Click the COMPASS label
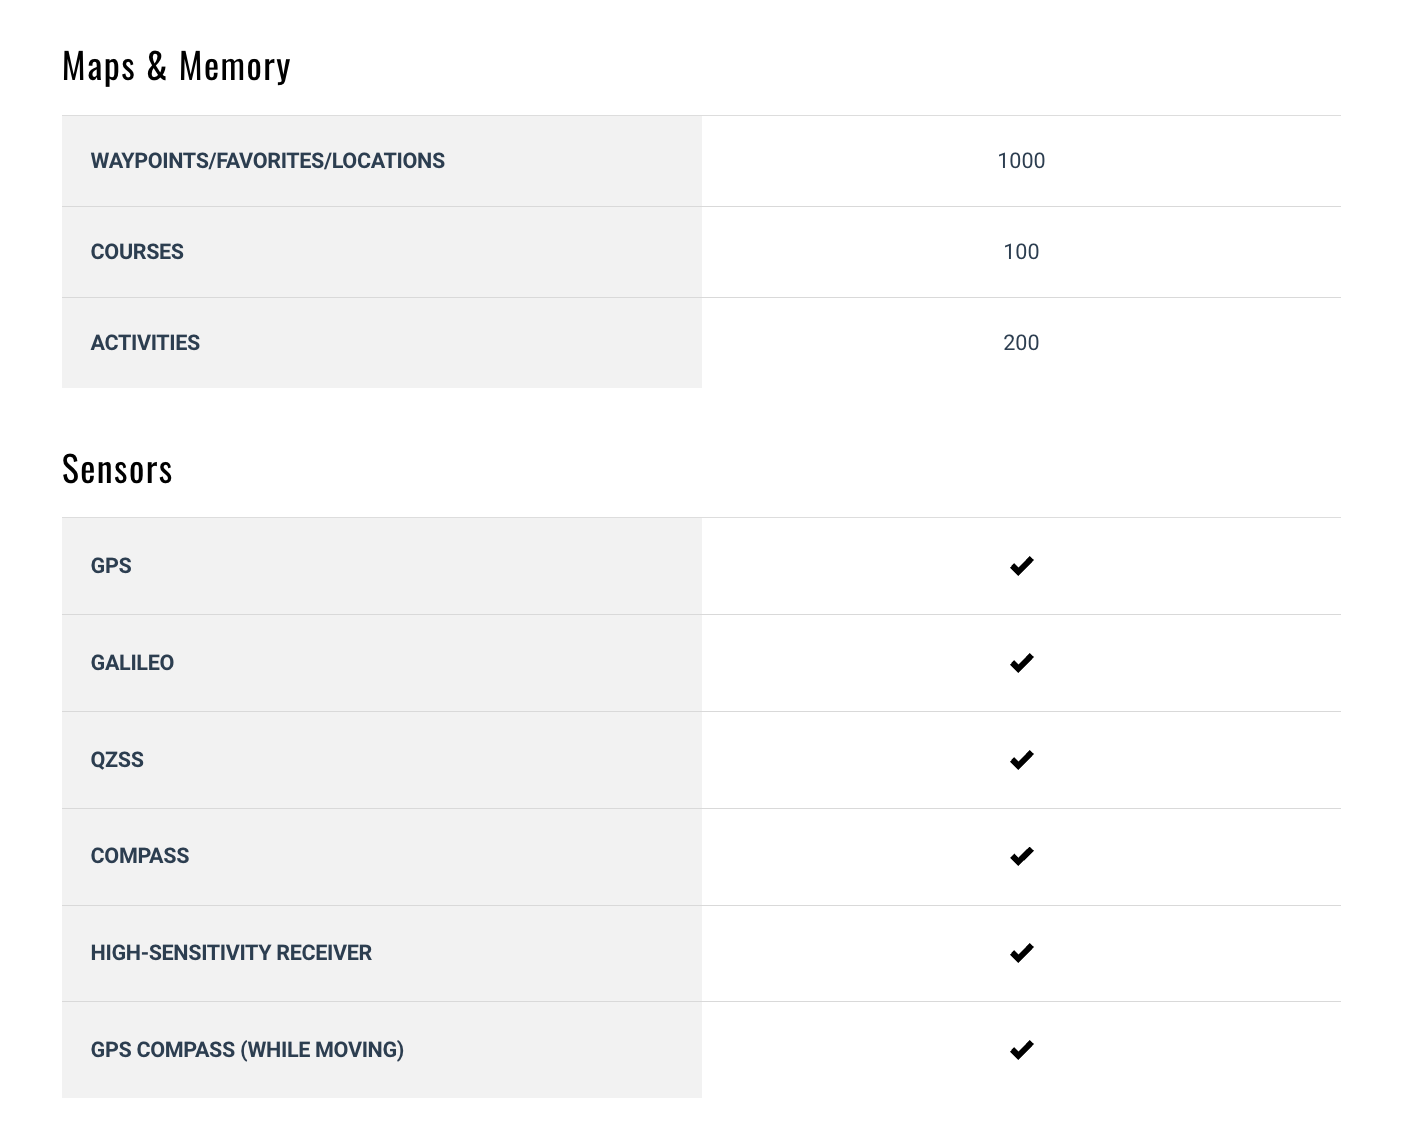Screen dimensions: 1428x1142 pyautogui.click(x=140, y=856)
